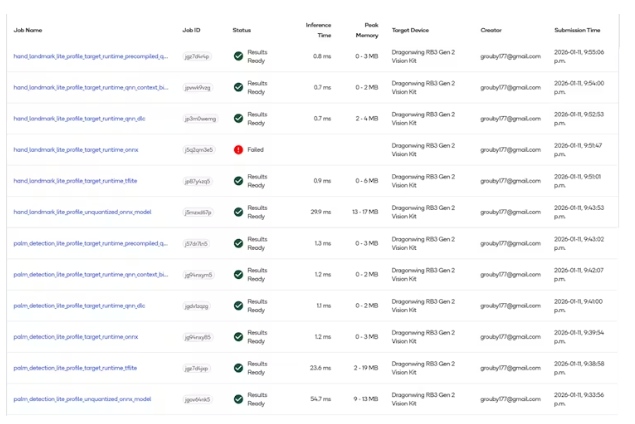Click the Status column header
The width and height of the screenshot is (635, 424).
click(242, 30)
